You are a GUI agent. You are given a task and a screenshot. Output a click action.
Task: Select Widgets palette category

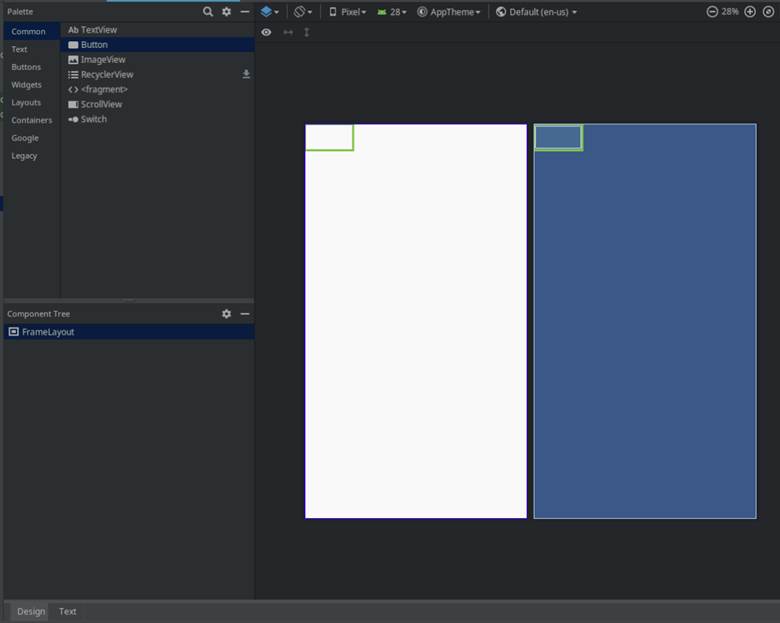point(32,85)
